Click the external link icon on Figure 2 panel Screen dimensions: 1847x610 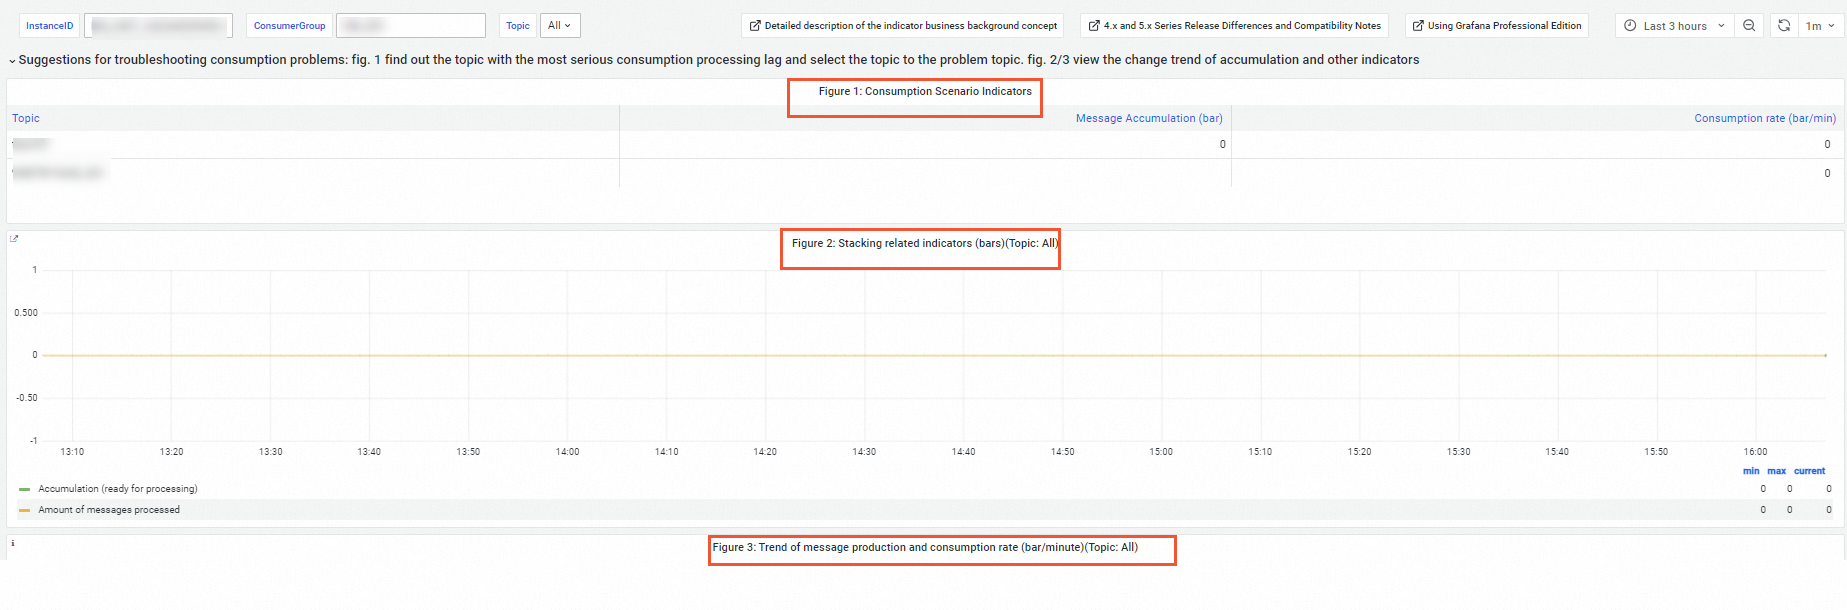[14, 239]
